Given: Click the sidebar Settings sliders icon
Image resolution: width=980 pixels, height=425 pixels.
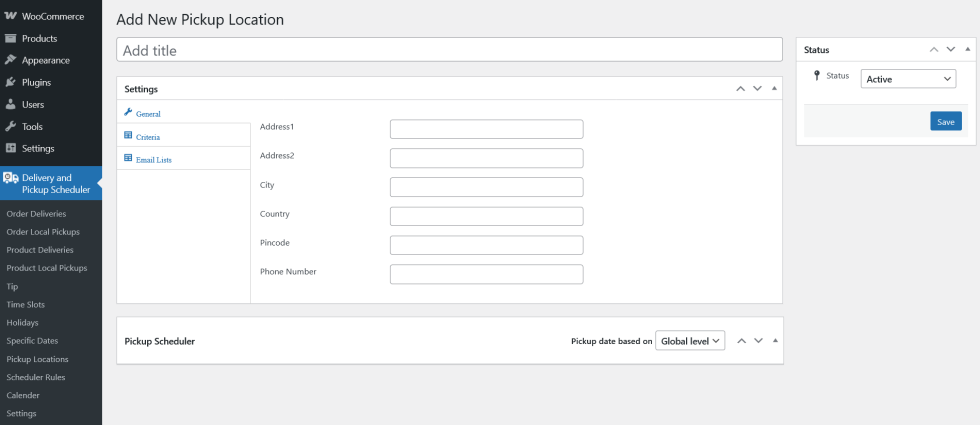Looking at the screenshot, I should pyautogui.click(x=10, y=148).
